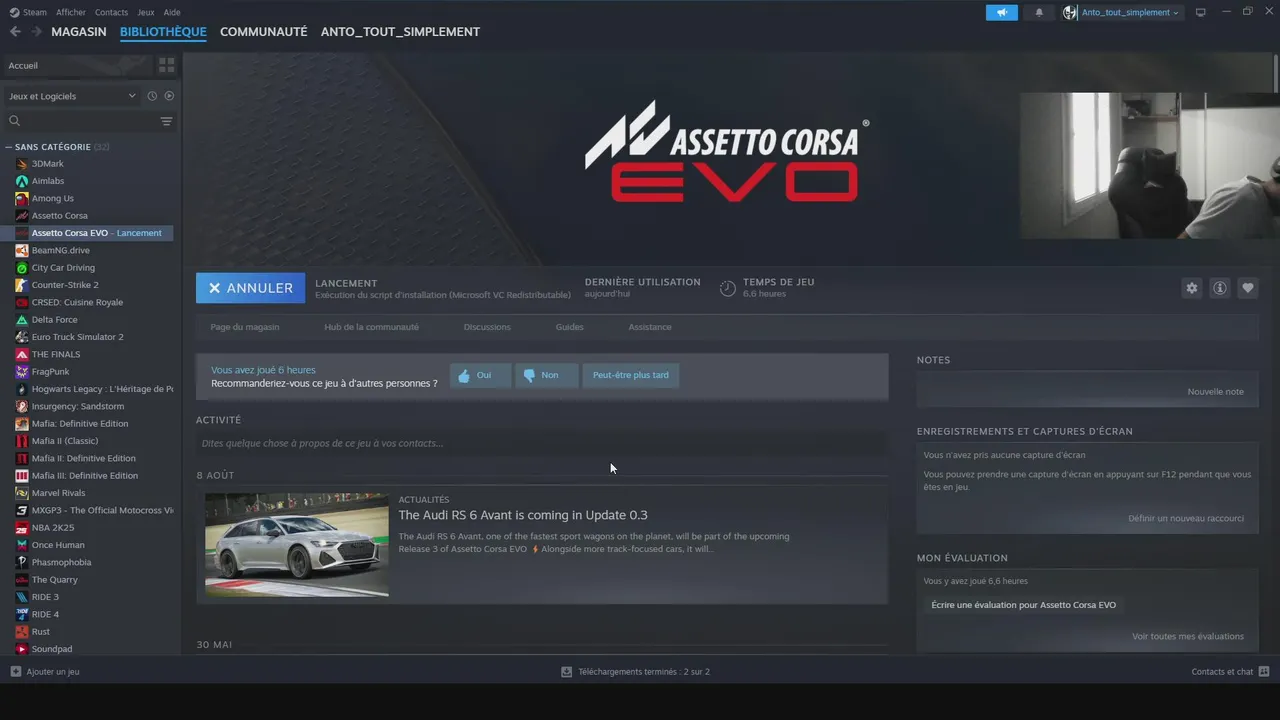The width and height of the screenshot is (1280, 720).
Task: Click Peut-être plus tard button
Action: point(630,375)
